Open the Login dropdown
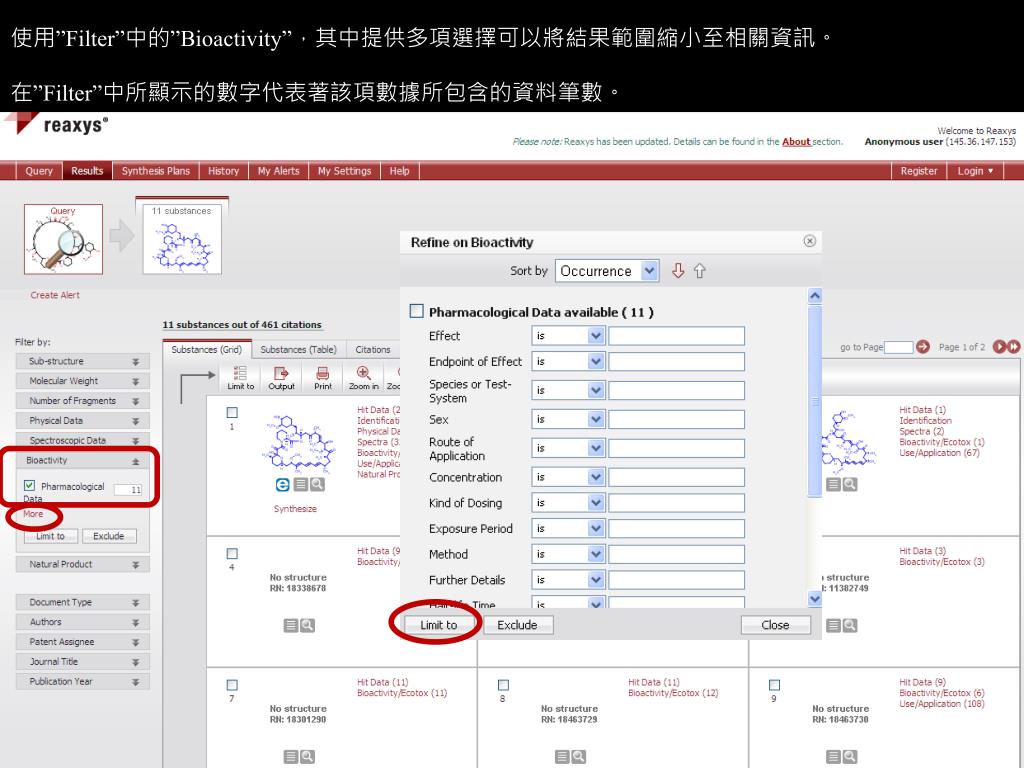The height and width of the screenshot is (768, 1024). (x=975, y=170)
